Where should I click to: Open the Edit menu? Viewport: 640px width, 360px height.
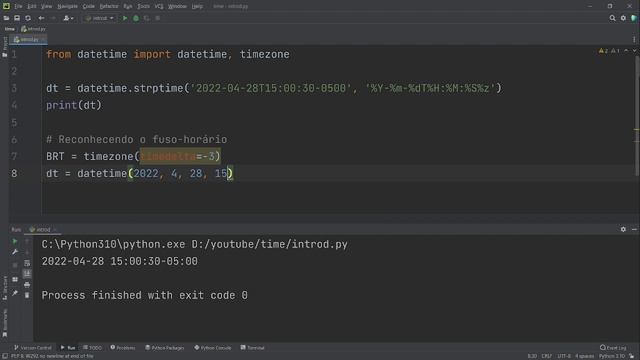(32, 6)
